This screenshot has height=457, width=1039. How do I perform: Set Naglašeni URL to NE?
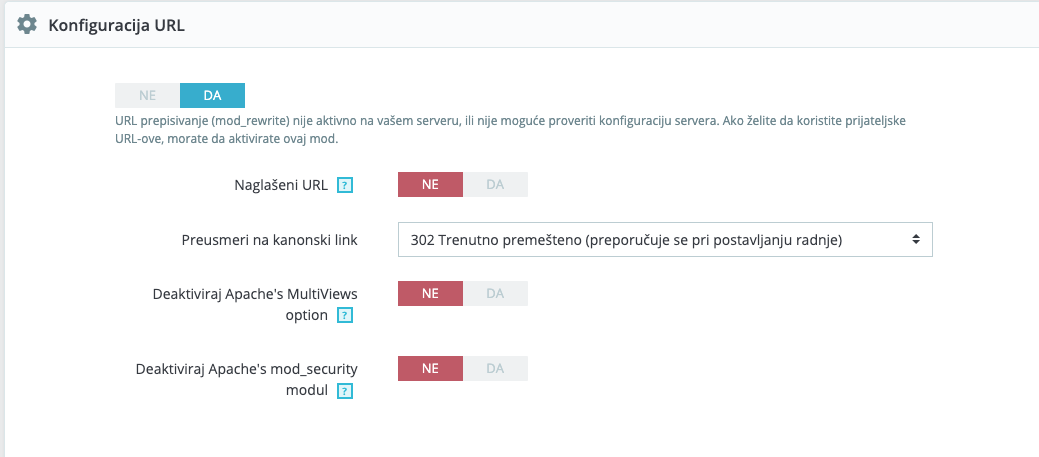coord(430,184)
